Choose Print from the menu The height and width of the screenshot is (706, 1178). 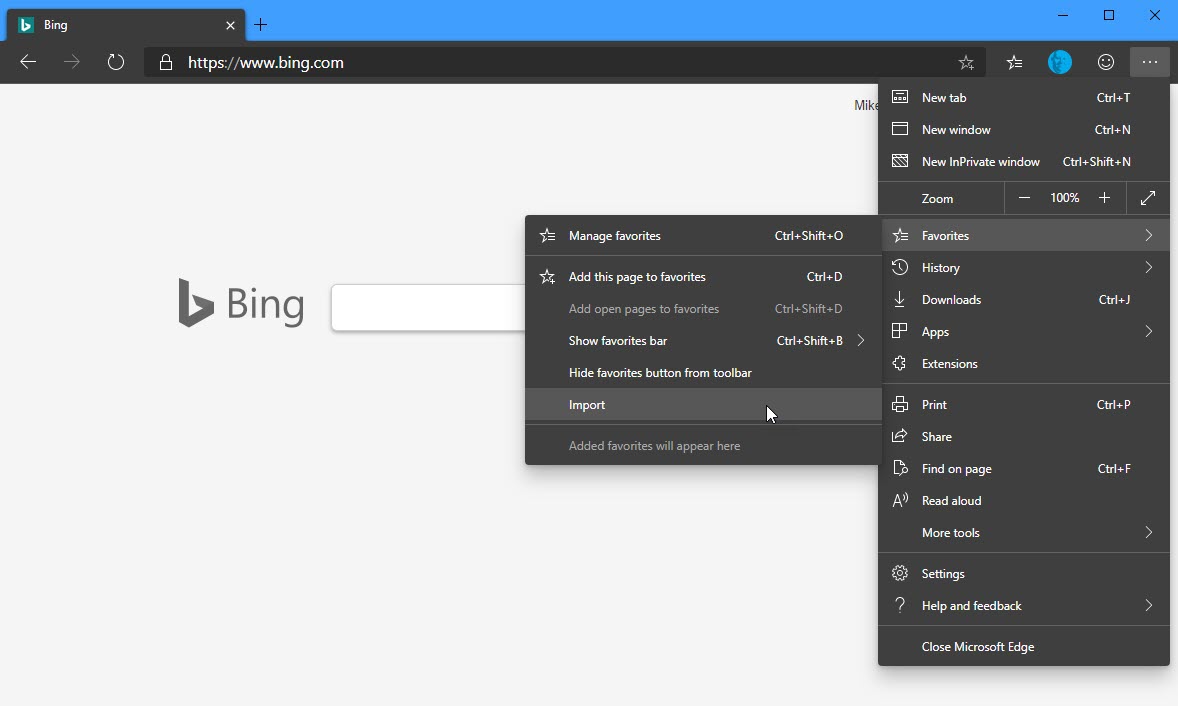[1024, 405]
